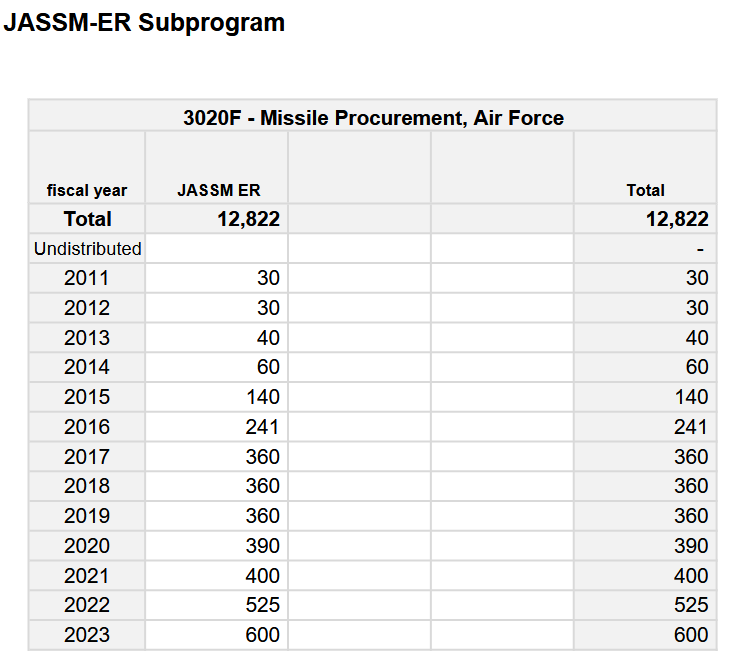
Task: Select the 2011 fiscal year cell
Action: (x=87, y=278)
